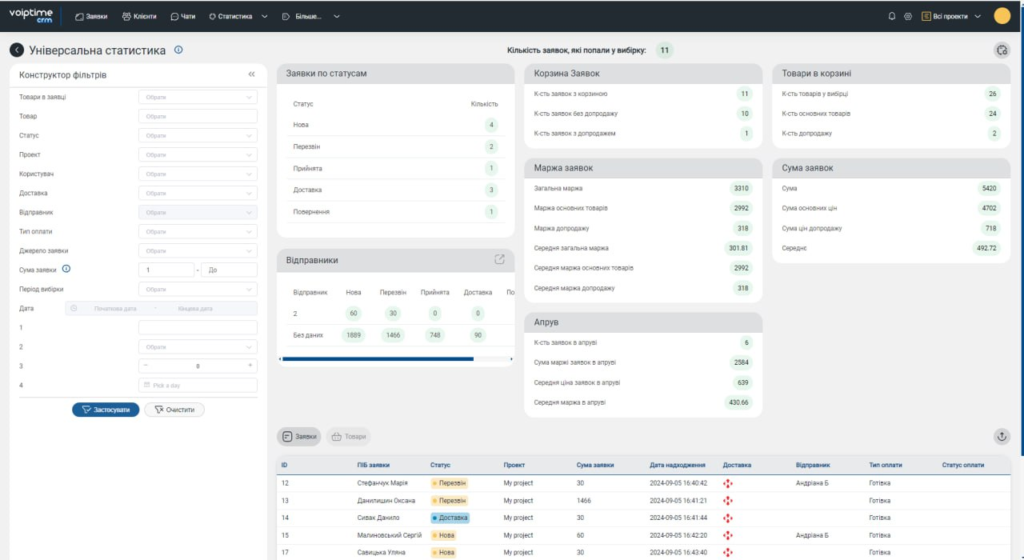Show info icon next to Сума заявки
This screenshot has height=560, width=1024.
pyautogui.click(x=66, y=269)
